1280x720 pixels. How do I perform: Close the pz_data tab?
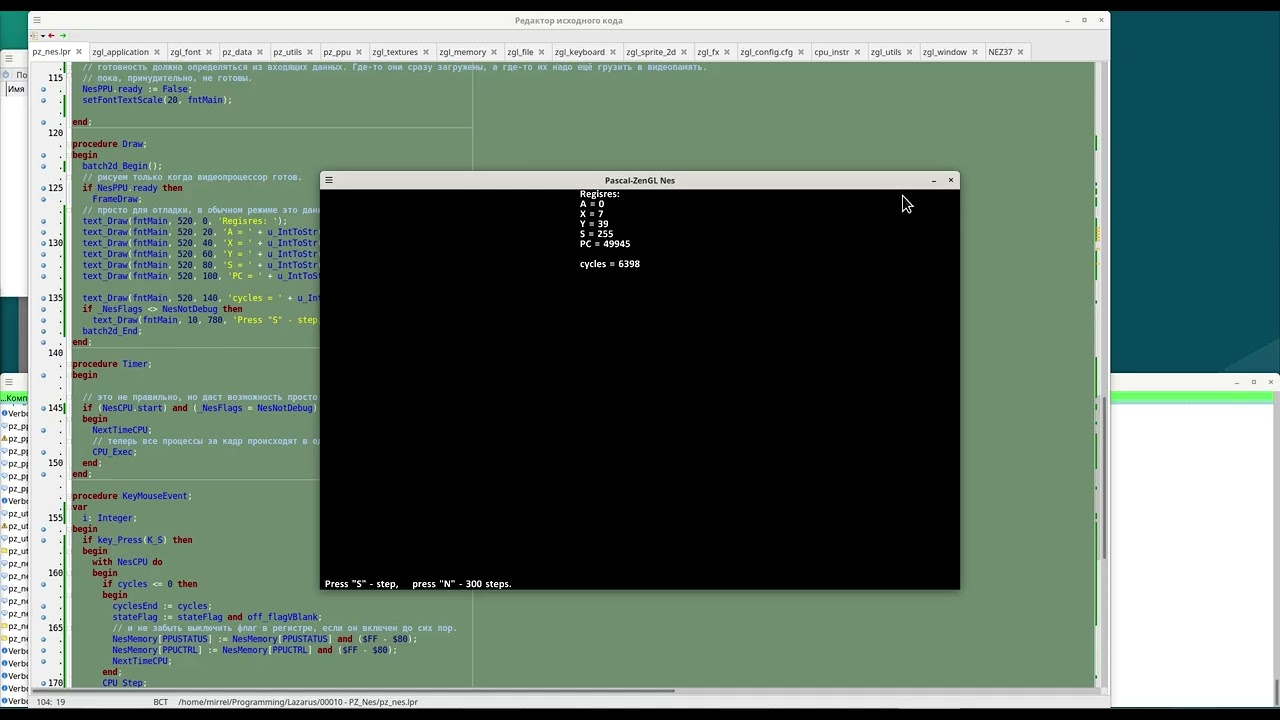pos(261,52)
